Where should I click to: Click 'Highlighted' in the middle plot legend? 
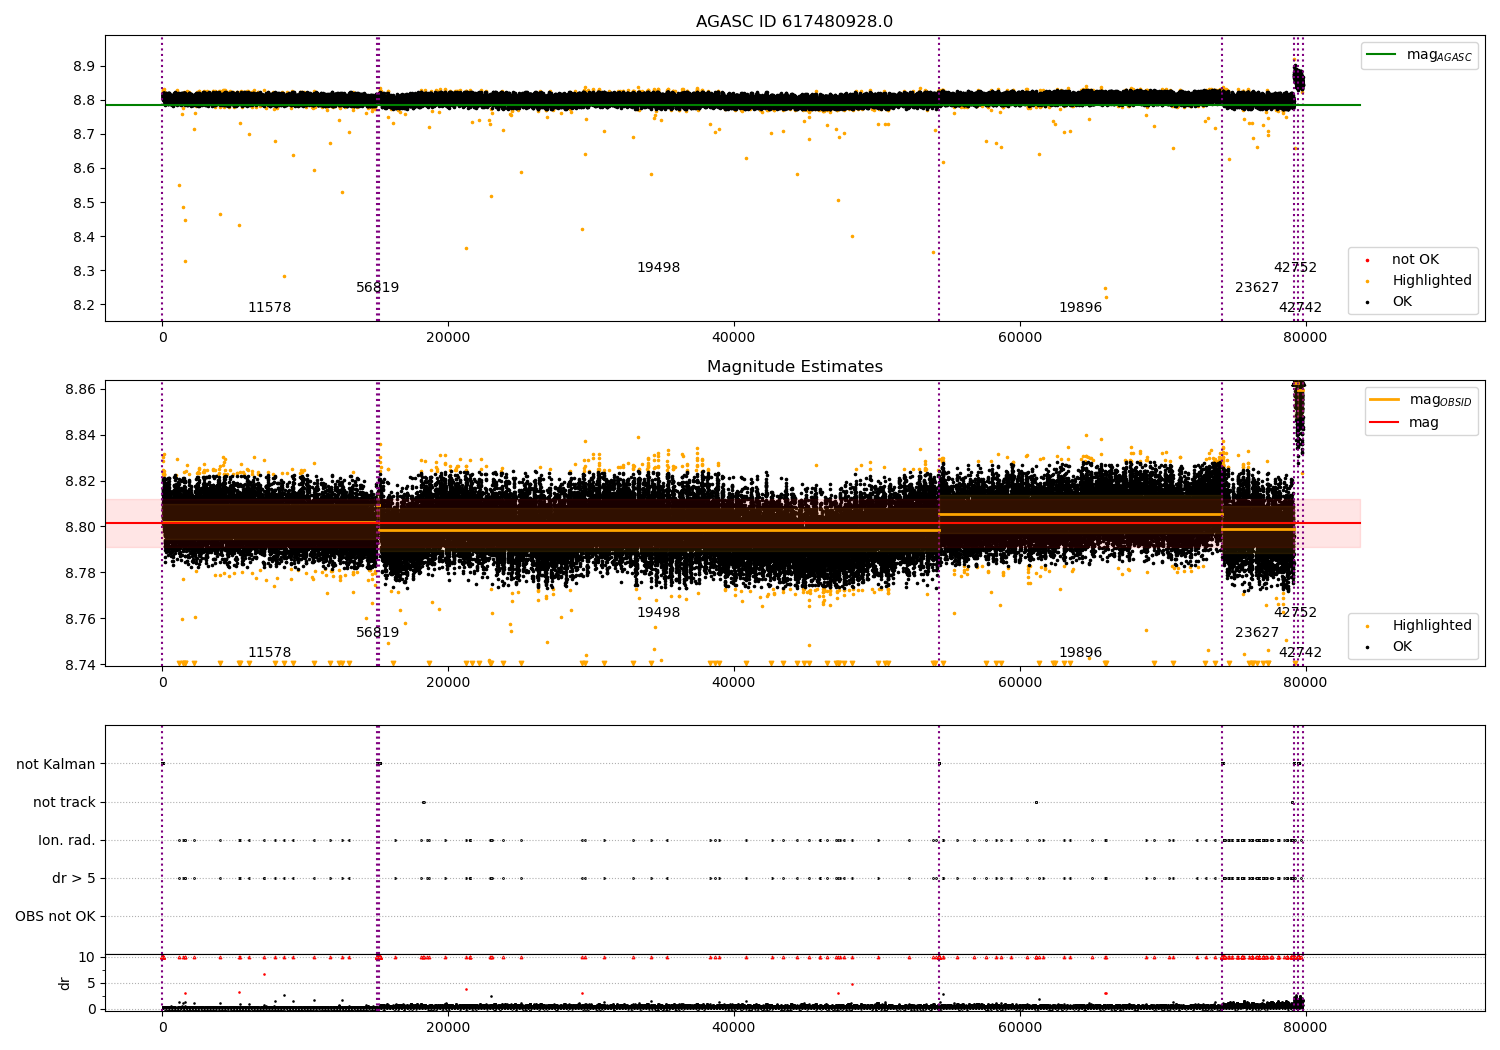click(x=1431, y=626)
